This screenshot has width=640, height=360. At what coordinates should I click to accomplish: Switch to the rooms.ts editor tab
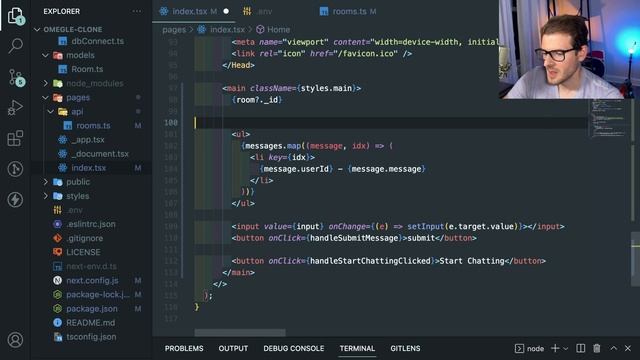click(x=348, y=11)
